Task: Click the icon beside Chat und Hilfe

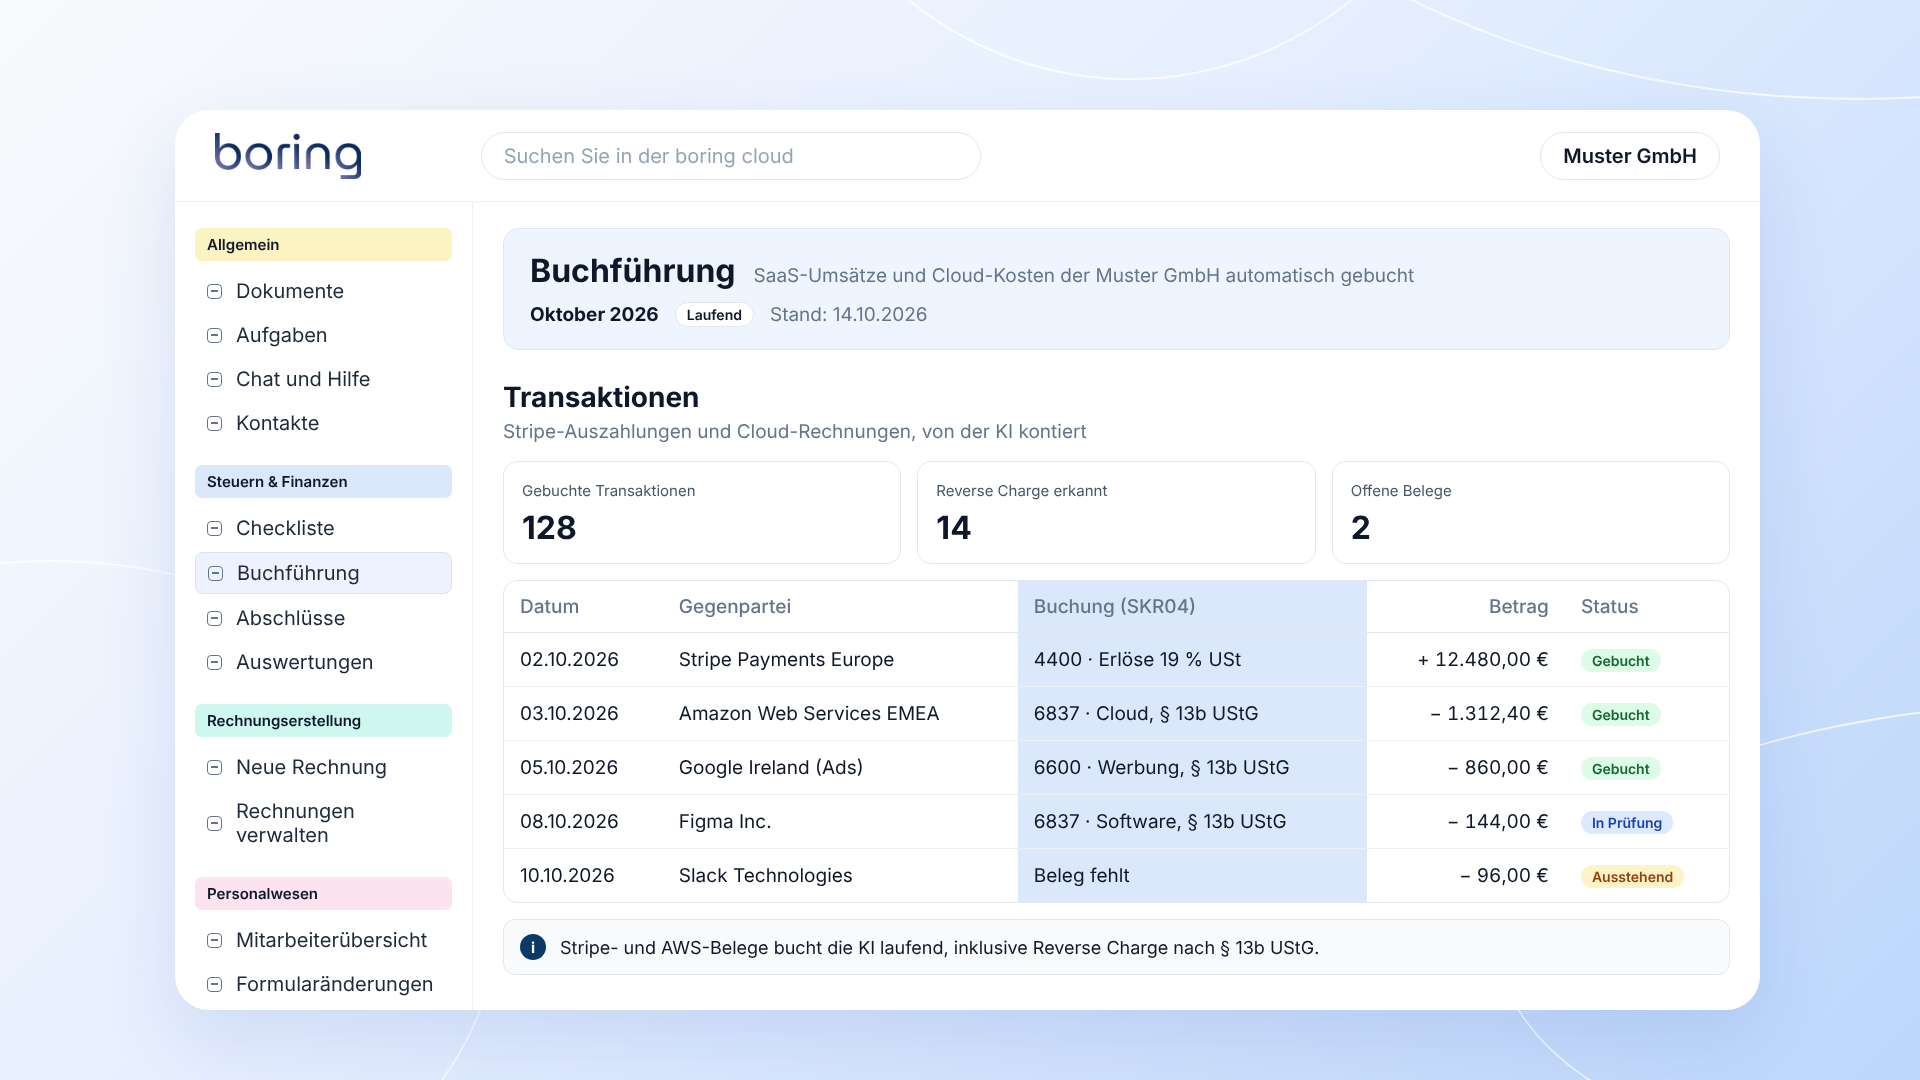Action: 214,379
